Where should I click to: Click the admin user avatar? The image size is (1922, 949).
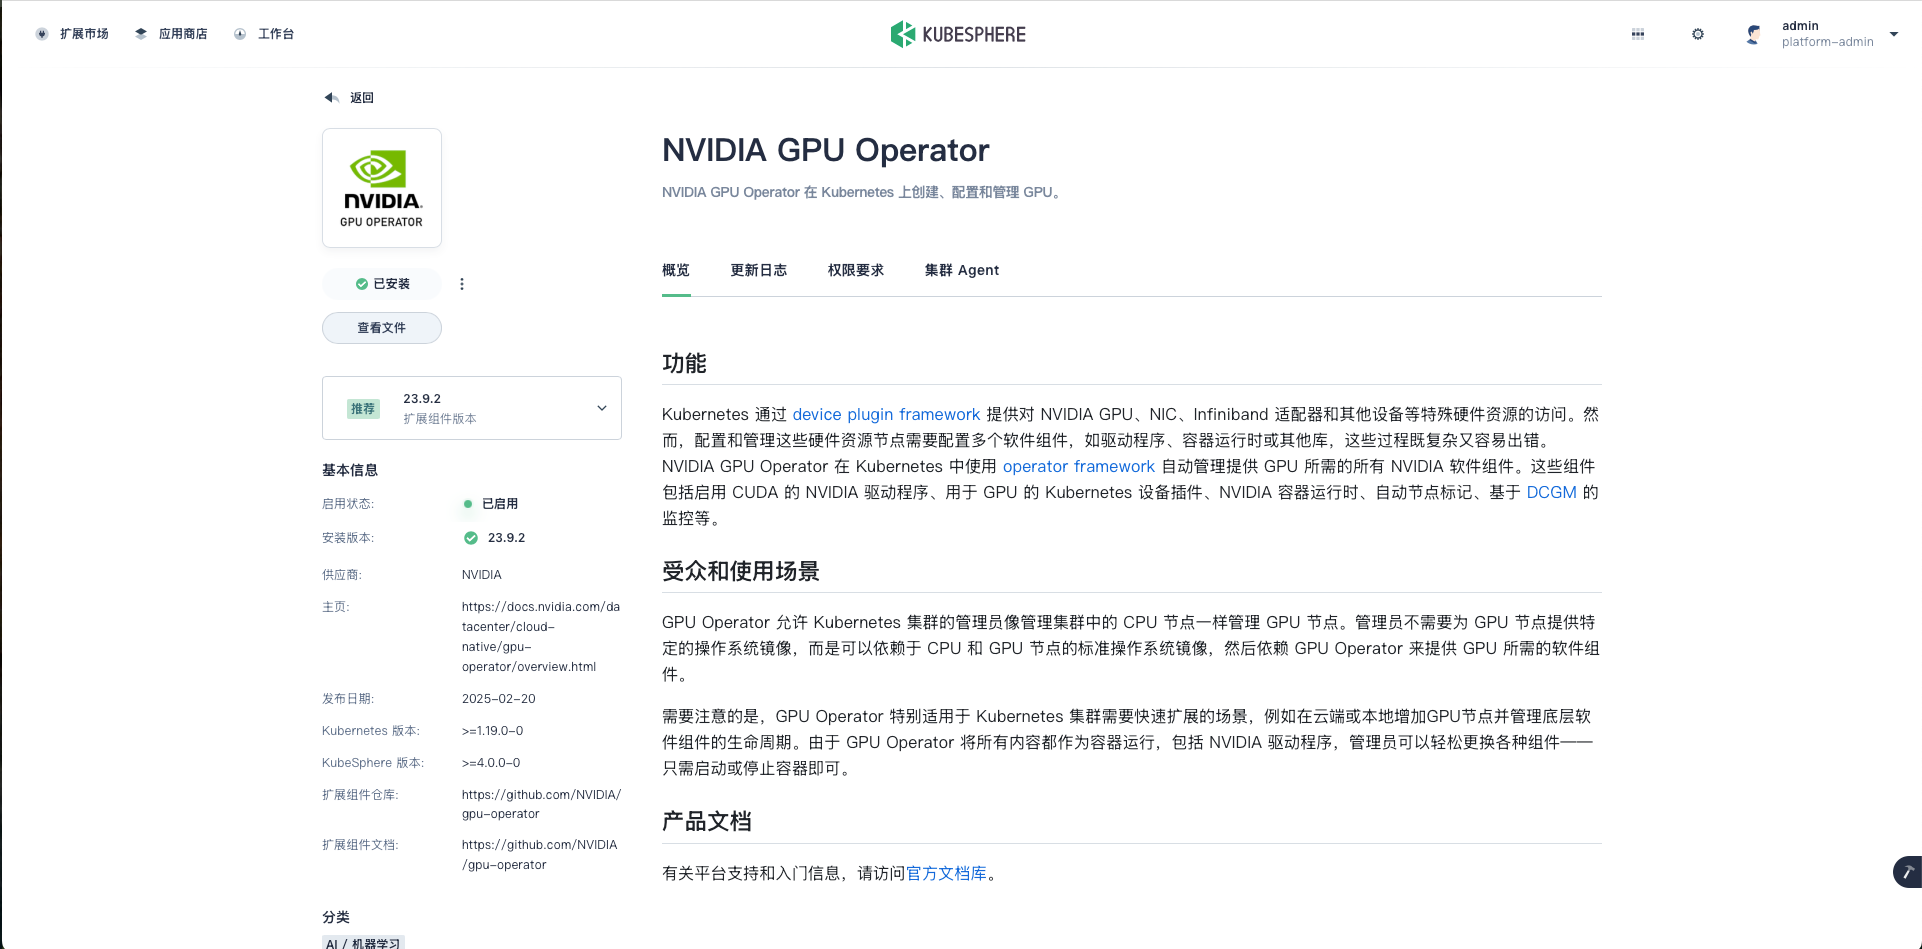pos(1753,34)
